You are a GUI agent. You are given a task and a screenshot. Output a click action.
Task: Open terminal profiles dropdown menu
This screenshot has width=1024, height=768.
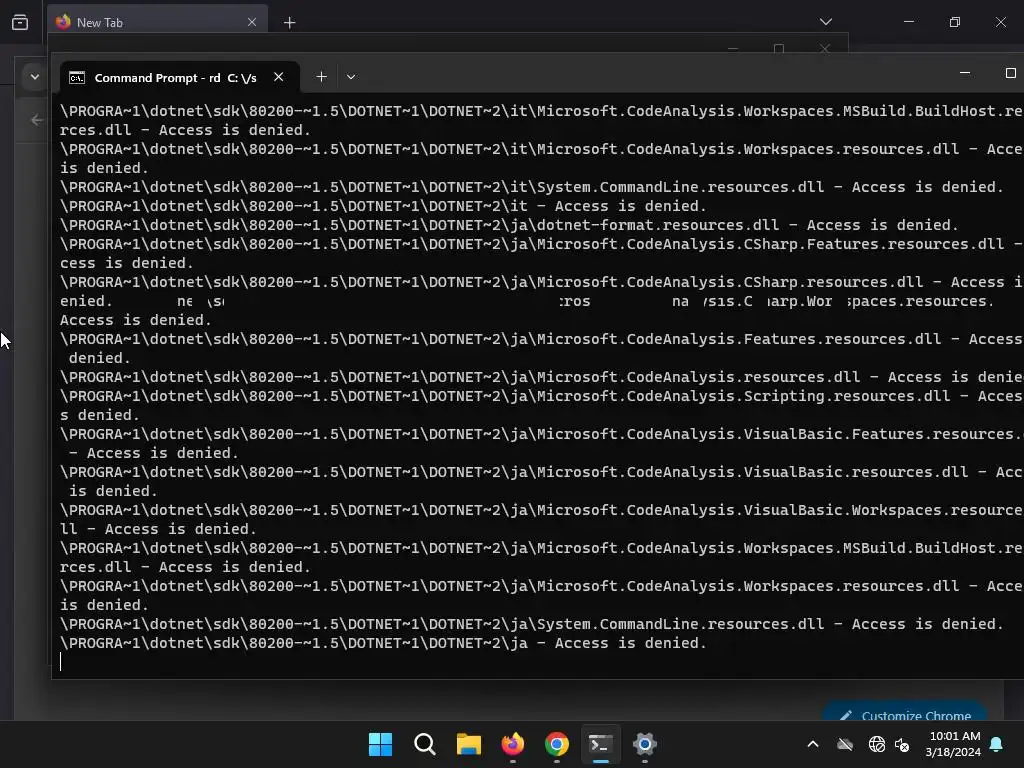coord(351,77)
